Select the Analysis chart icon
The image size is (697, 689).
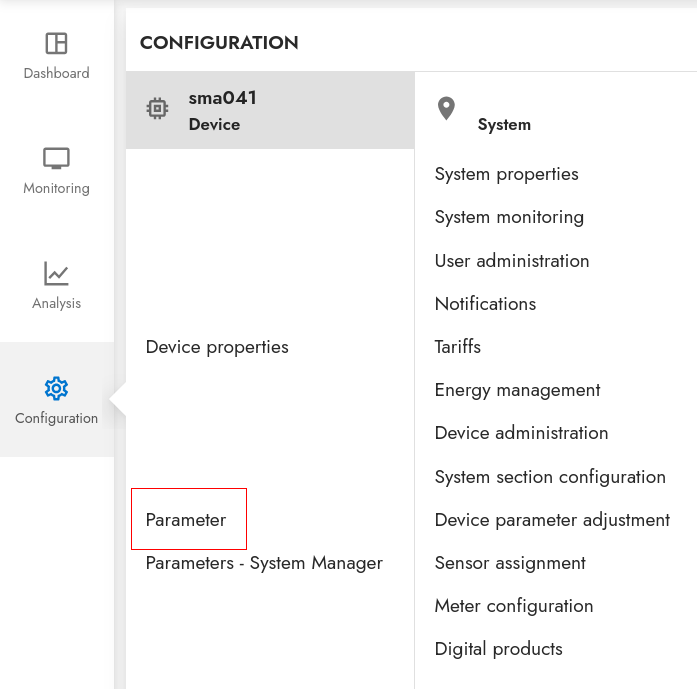(x=56, y=273)
